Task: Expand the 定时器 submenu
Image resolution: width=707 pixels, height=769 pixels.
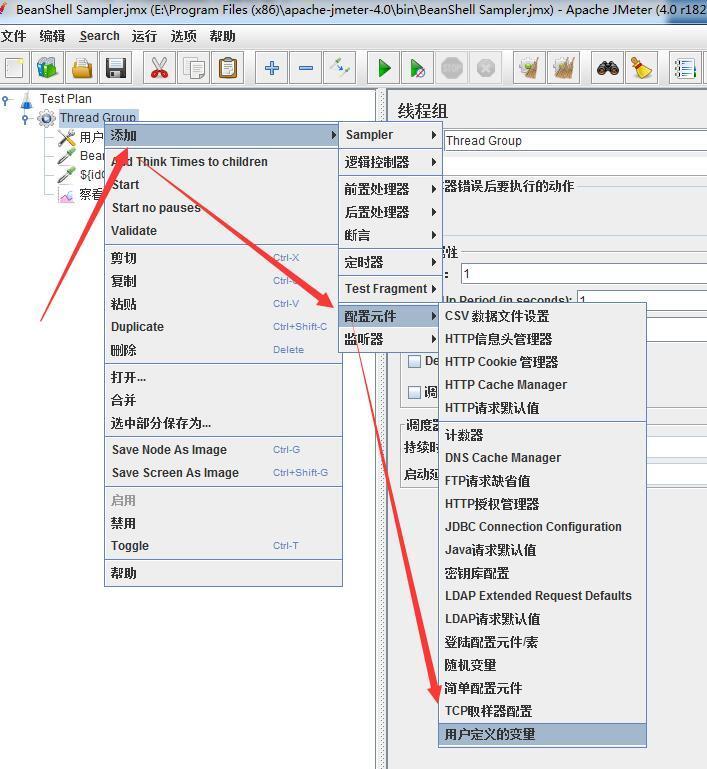Action: point(391,262)
